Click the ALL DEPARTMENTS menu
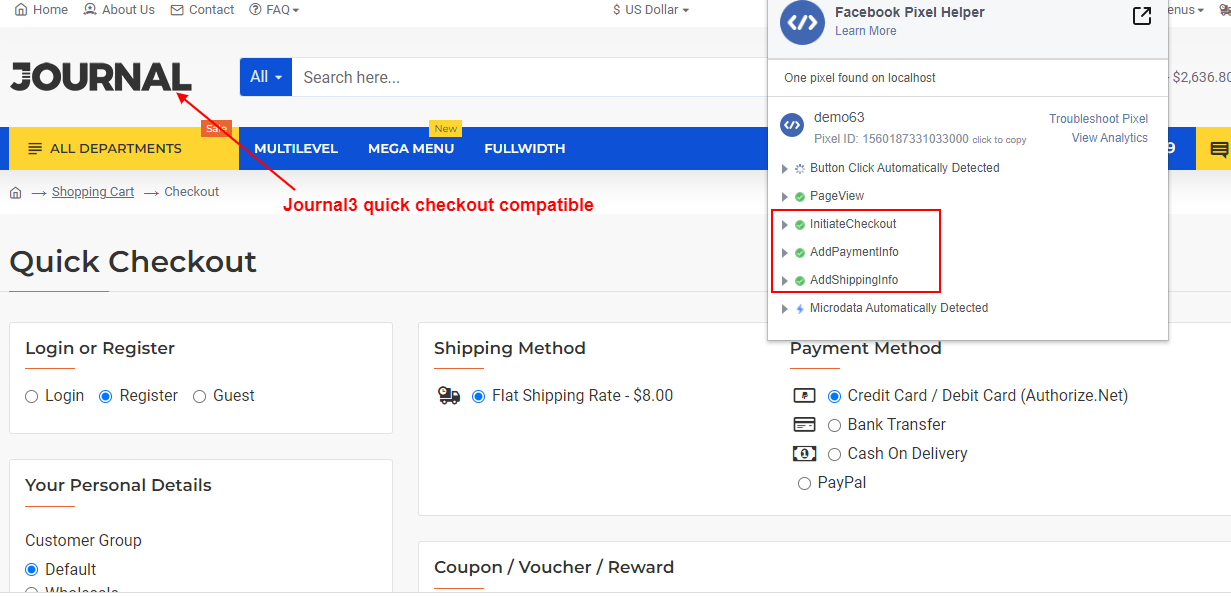This screenshot has height=597, width=1231. coord(110,147)
